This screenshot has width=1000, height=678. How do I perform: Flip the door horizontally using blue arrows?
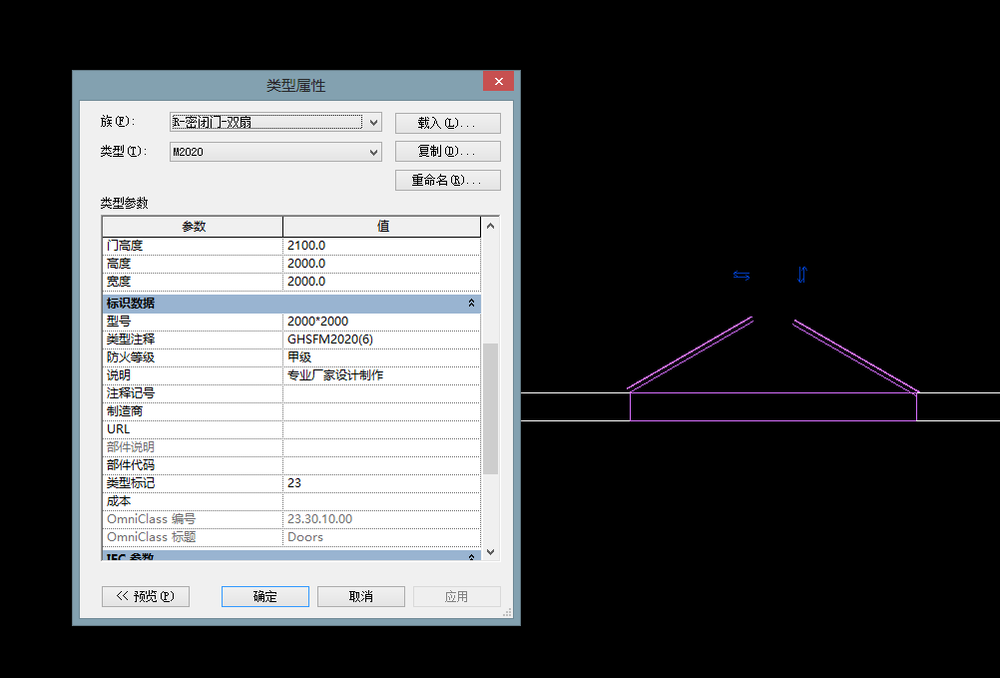pyautogui.click(x=741, y=276)
